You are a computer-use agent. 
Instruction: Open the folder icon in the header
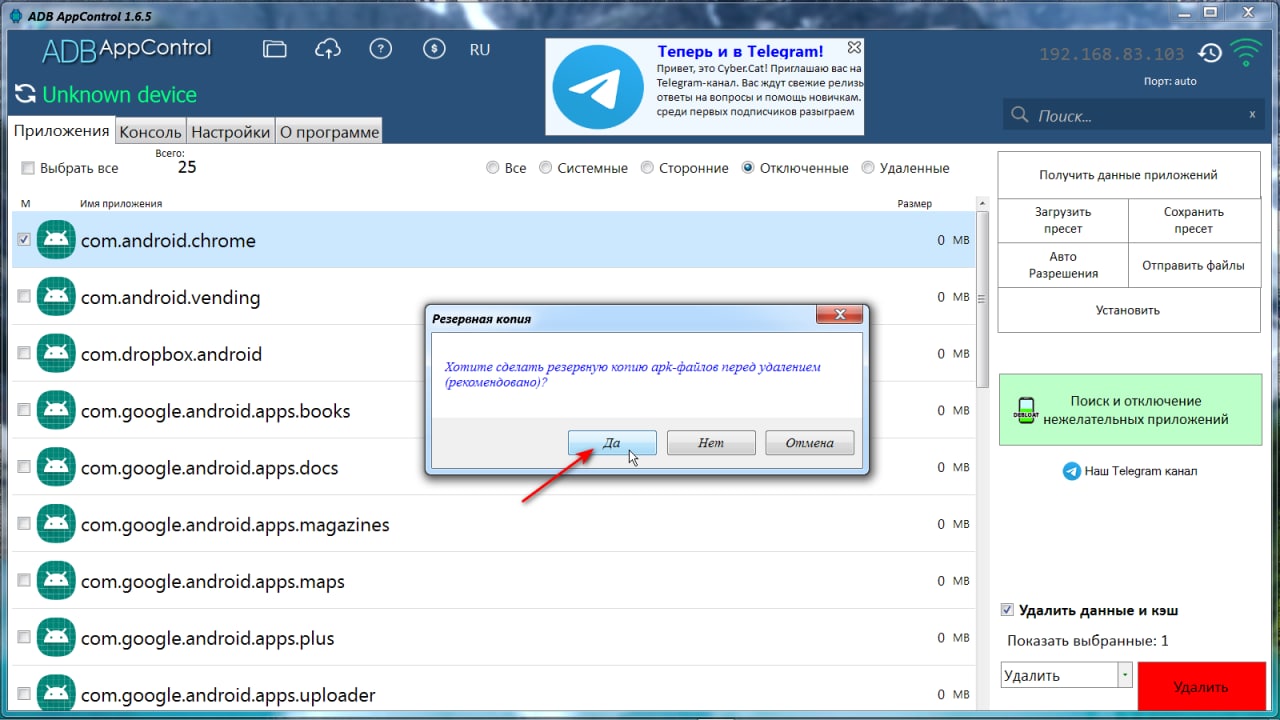[x=274, y=49]
